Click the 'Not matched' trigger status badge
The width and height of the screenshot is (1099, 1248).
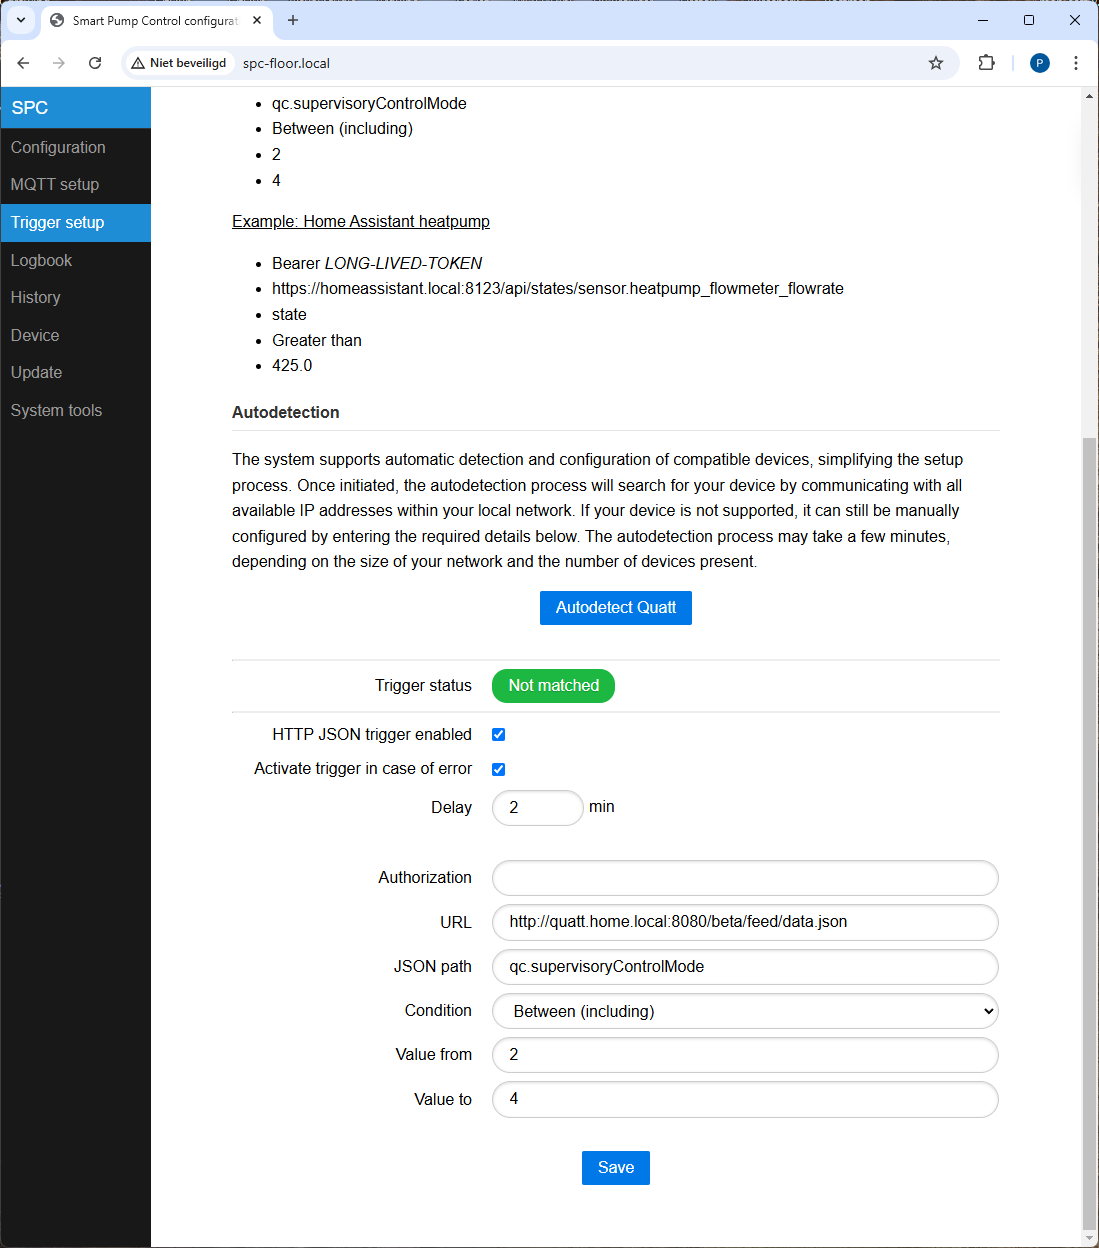coord(553,686)
